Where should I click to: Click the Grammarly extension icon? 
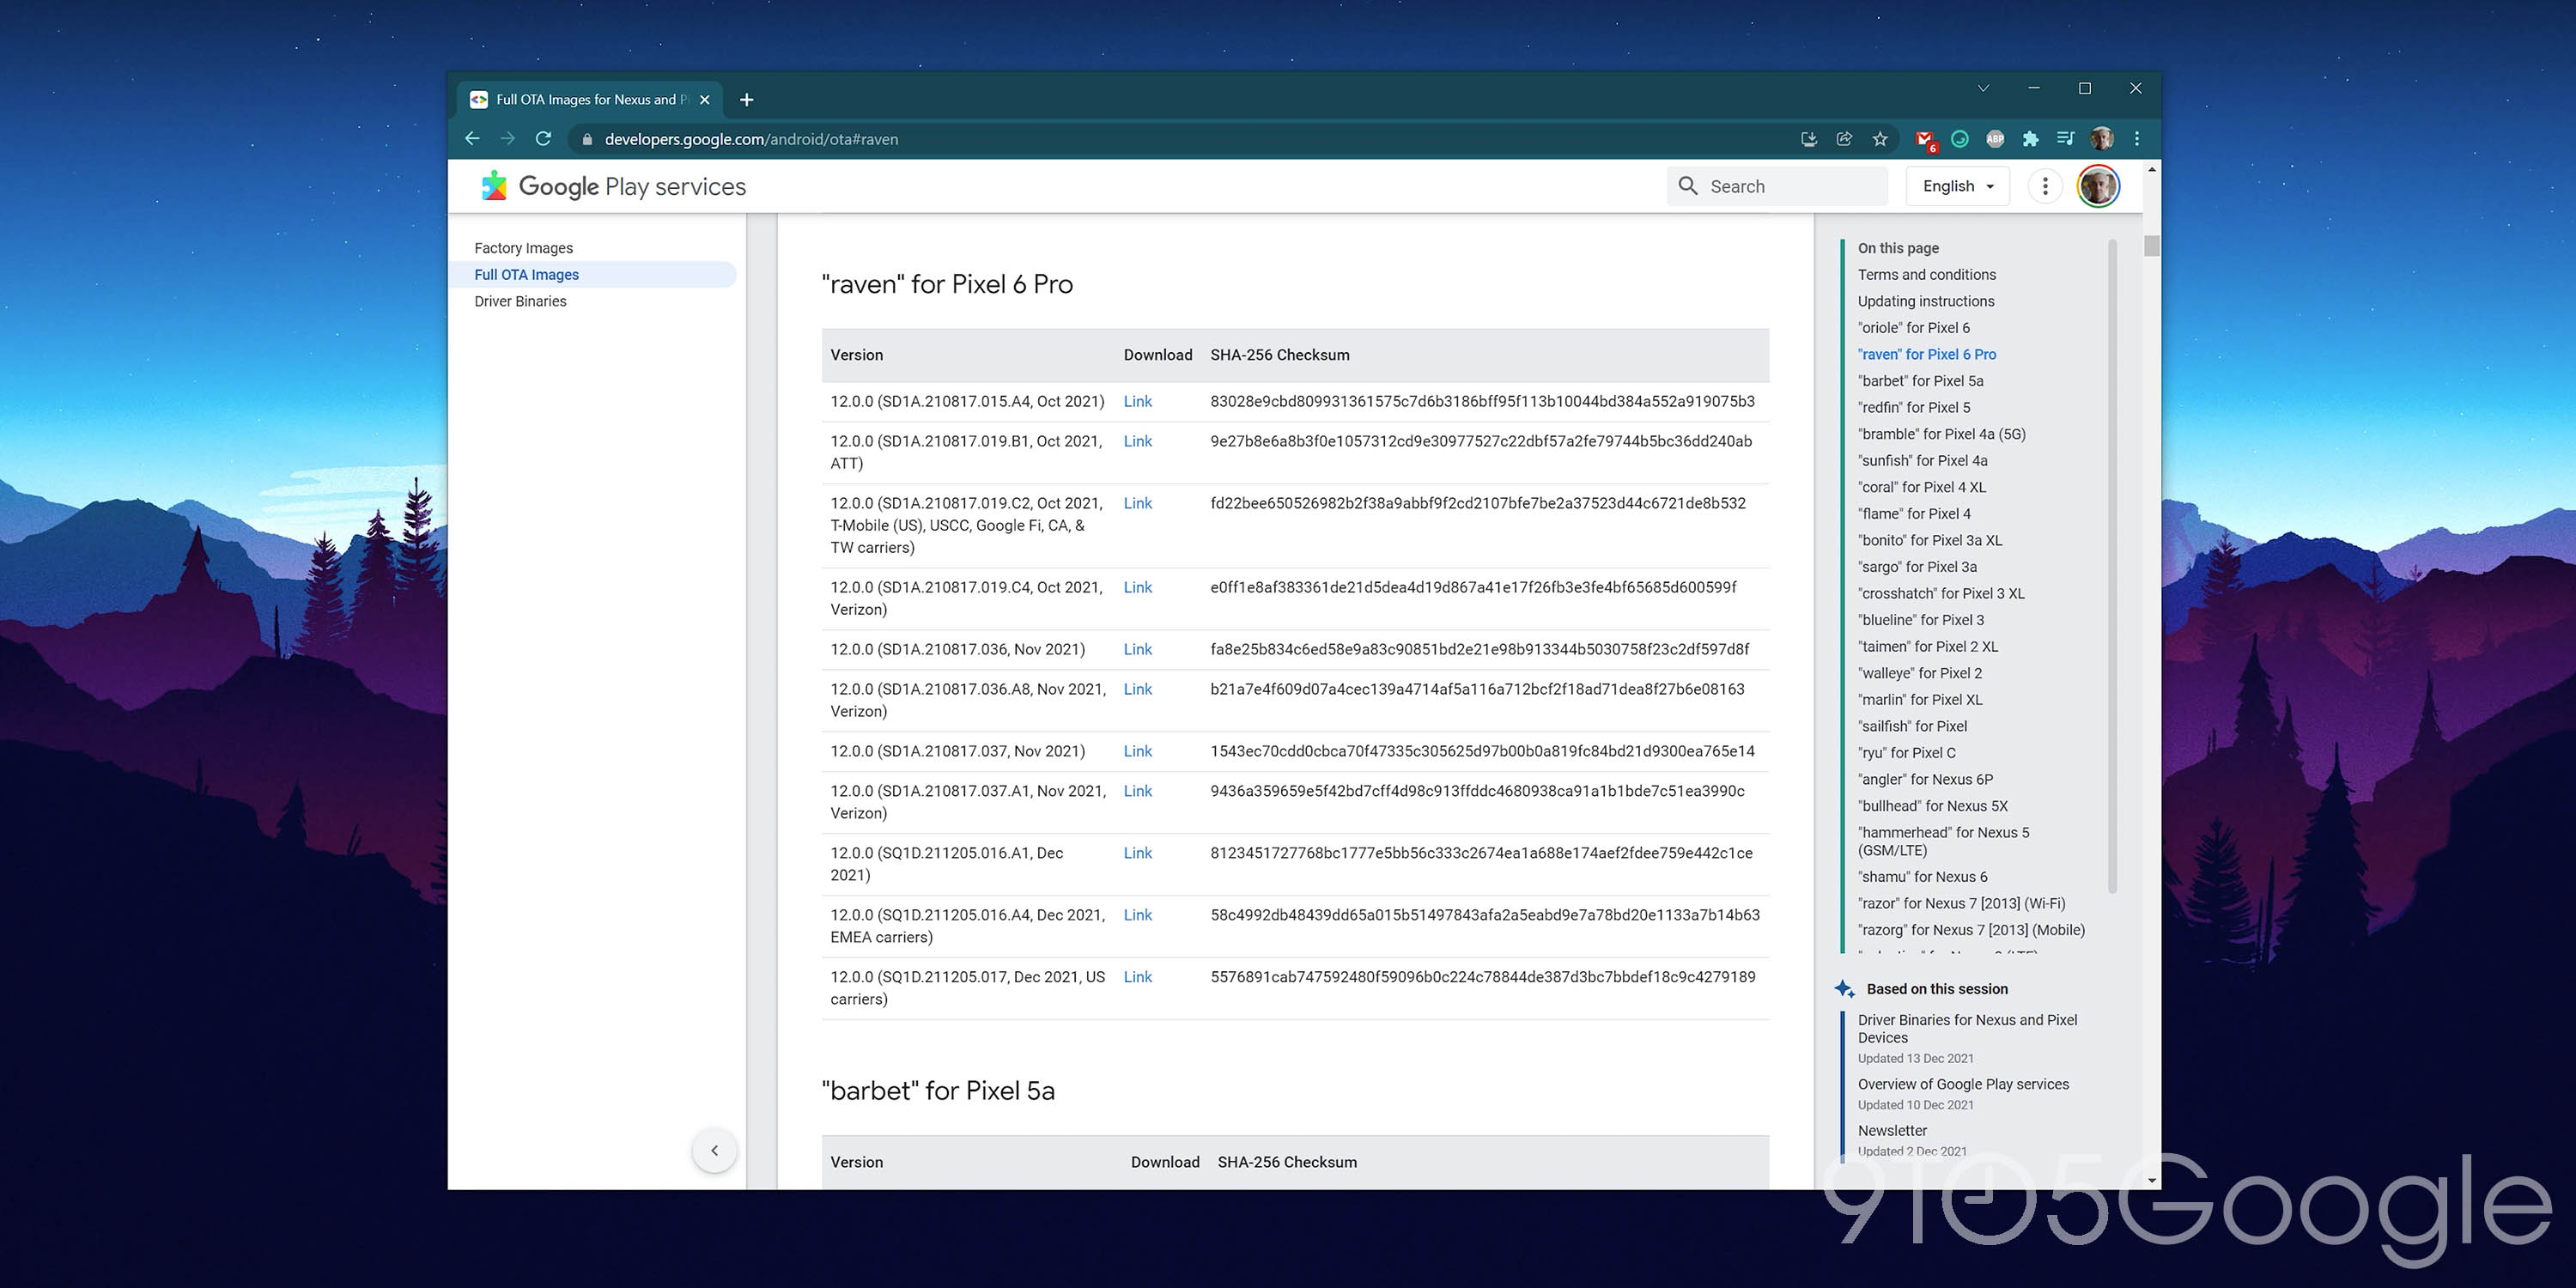pyautogui.click(x=1960, y=139)
